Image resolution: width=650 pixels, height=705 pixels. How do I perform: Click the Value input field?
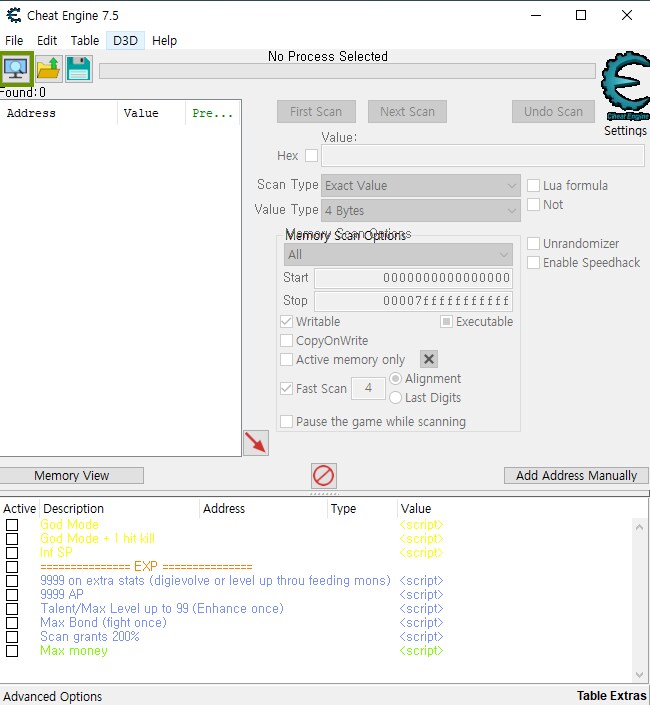[482, 156]
